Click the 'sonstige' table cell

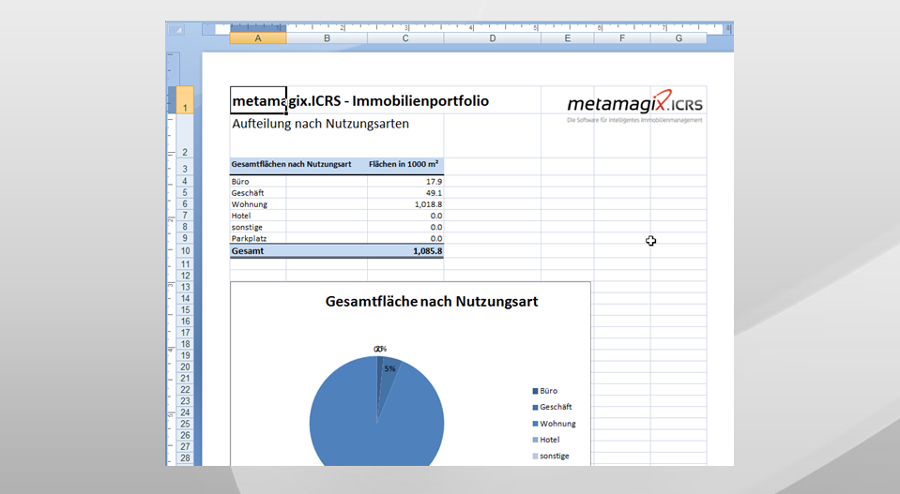258,227
